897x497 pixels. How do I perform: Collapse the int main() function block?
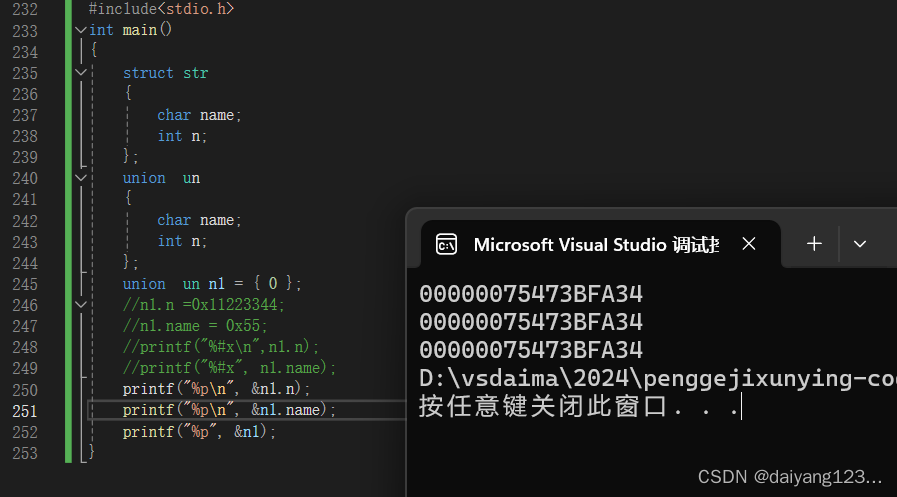point(80,30)
